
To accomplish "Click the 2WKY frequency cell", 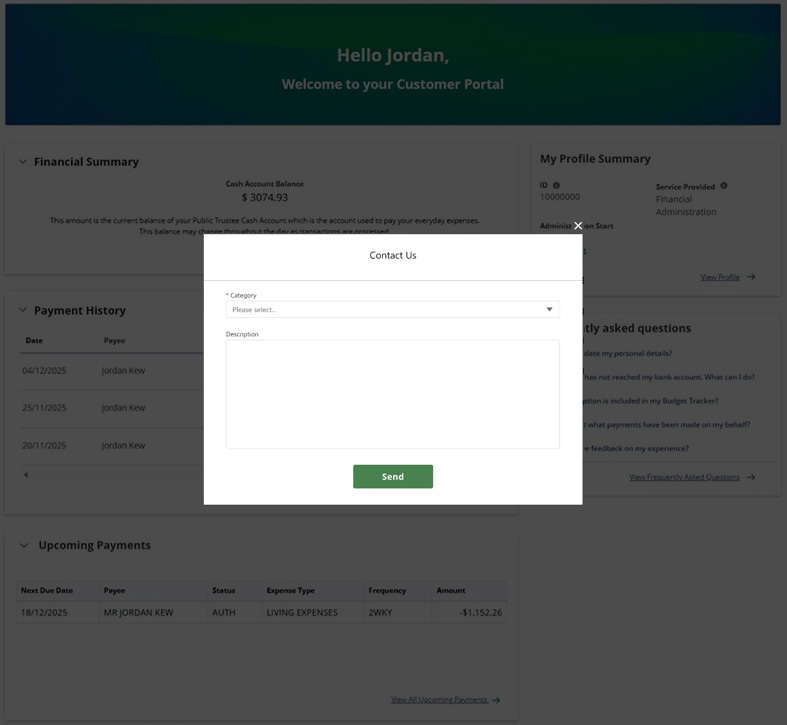I will click(x=380, y=613).
